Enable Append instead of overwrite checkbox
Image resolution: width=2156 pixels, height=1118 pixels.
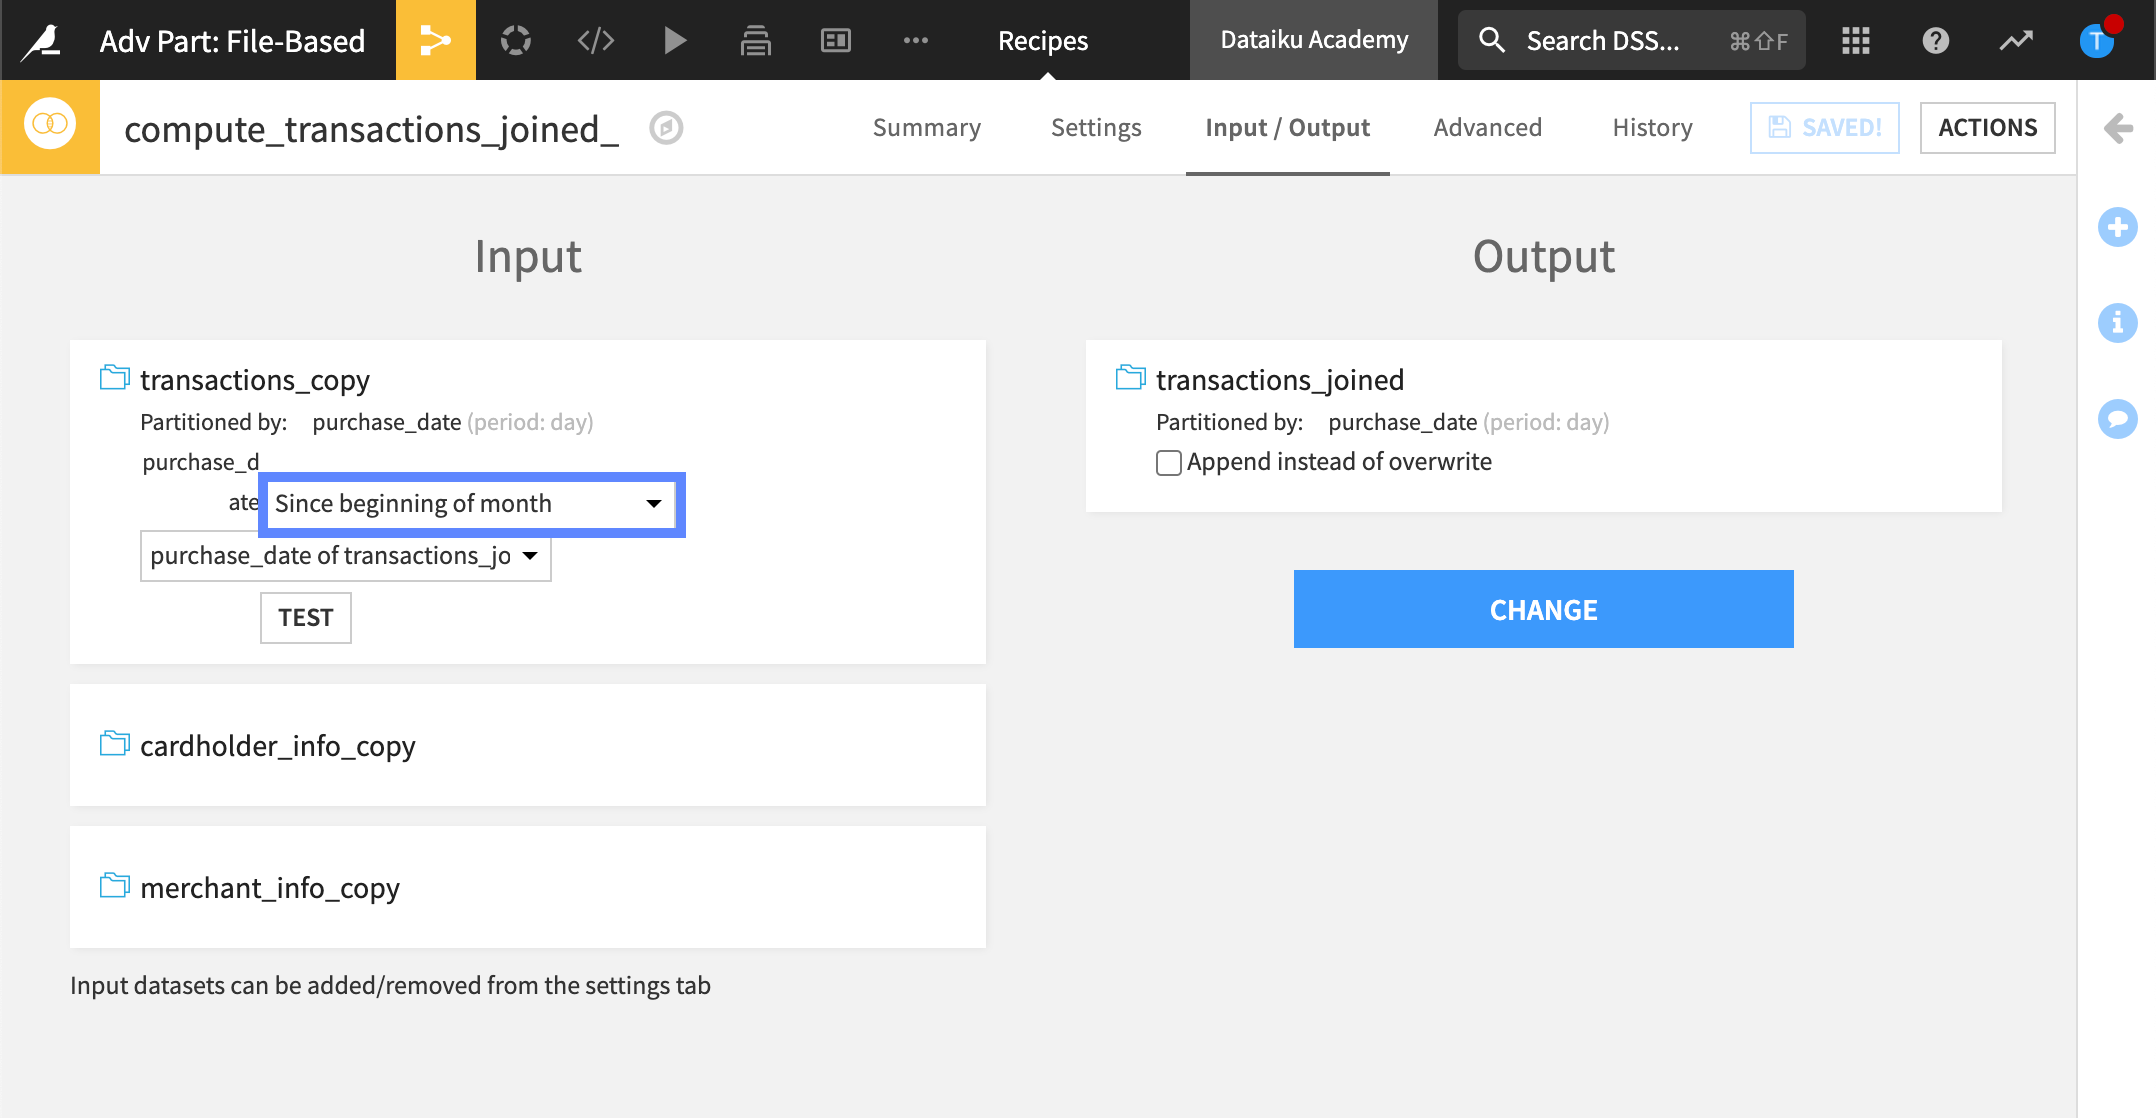tap(1168, 462)
